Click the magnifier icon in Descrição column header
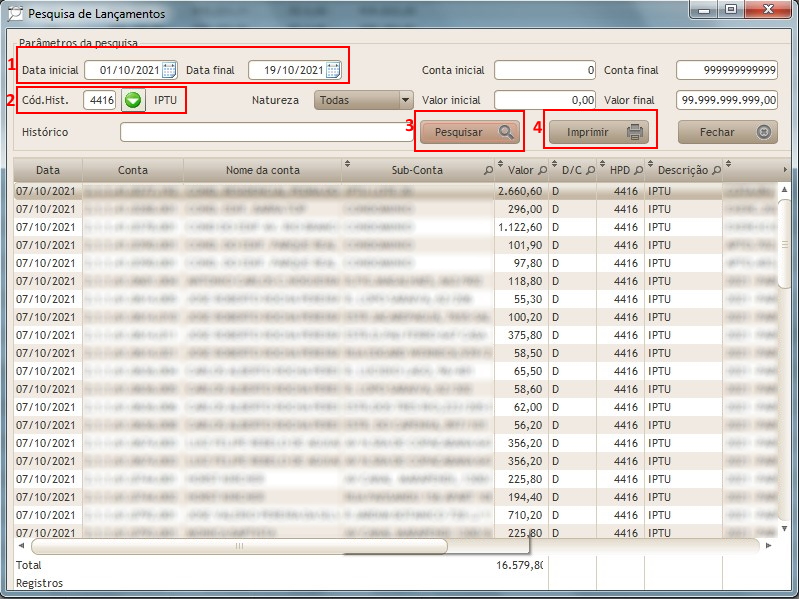The image size is (799, 599). (716, 171)
